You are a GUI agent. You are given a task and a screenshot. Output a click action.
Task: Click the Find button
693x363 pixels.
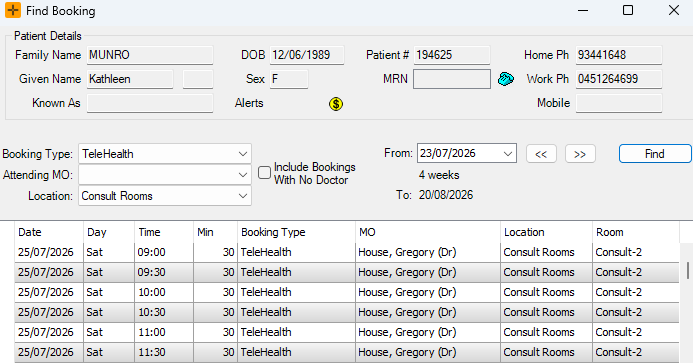pos(655,154)
